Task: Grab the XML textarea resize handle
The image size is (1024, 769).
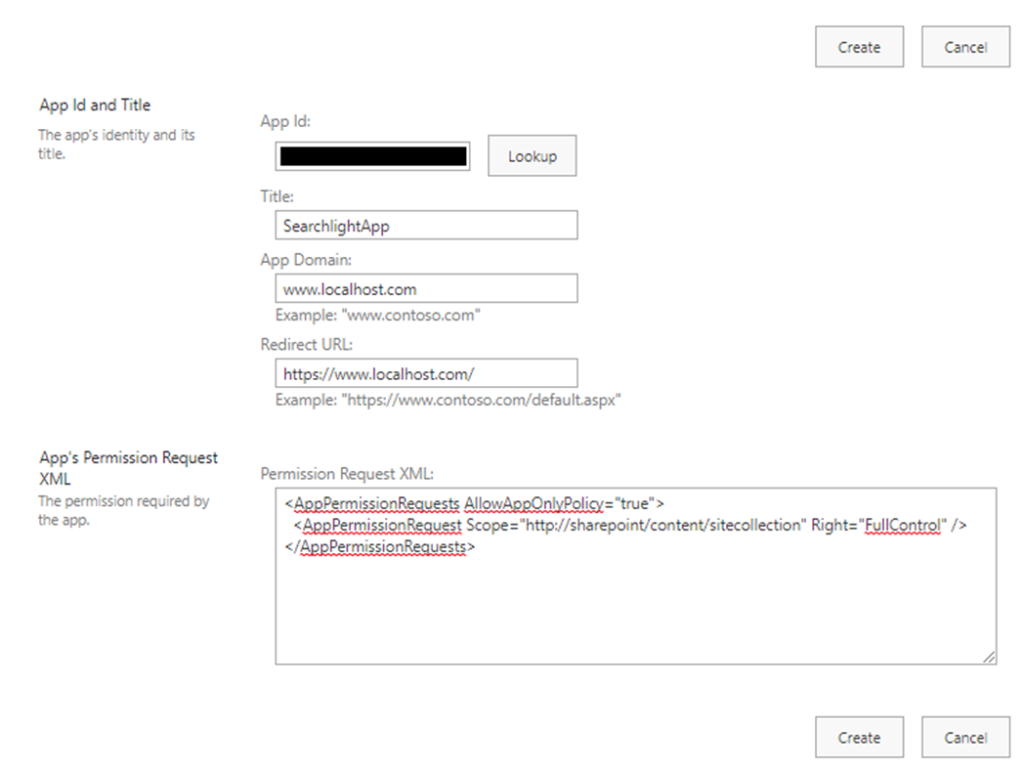Action: click(988, 656)
